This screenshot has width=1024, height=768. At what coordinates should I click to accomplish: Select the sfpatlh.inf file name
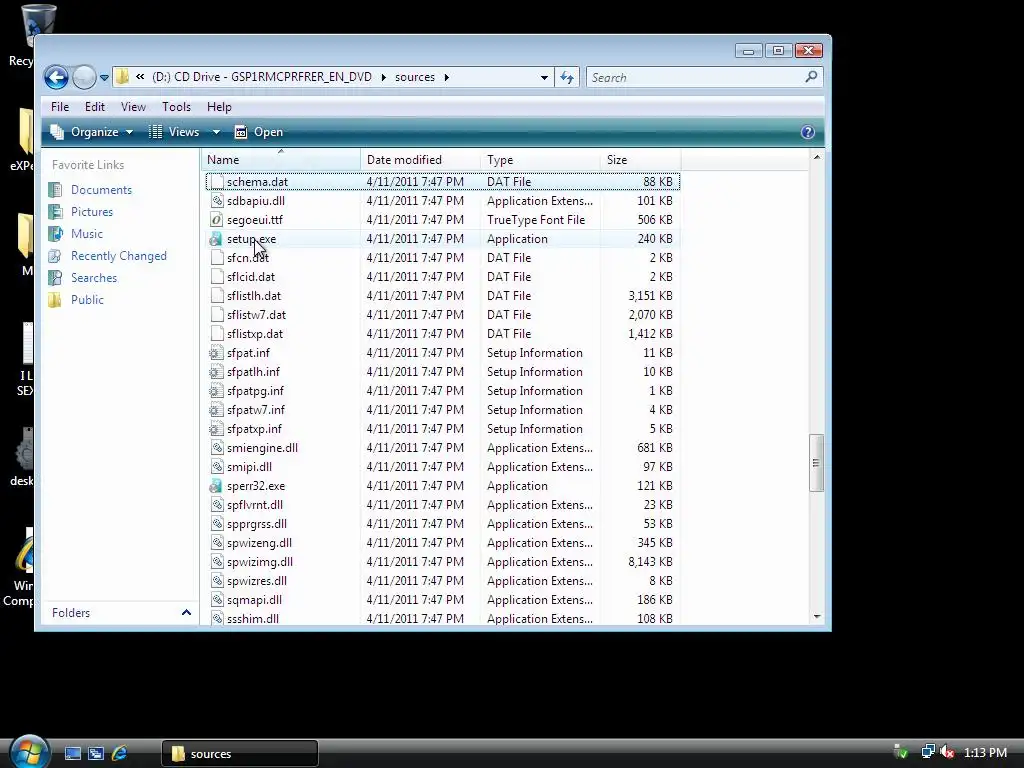point(253,372)
